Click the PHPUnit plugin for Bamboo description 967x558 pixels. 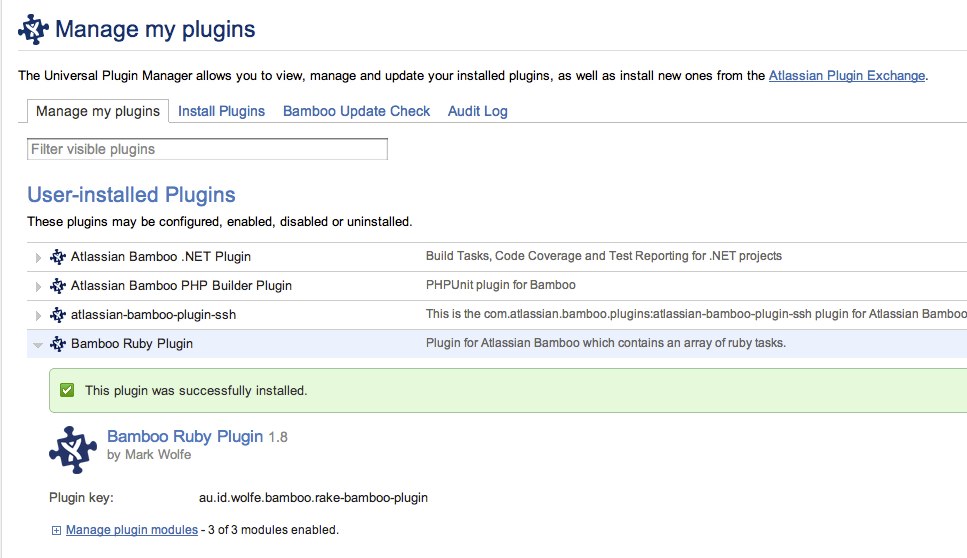click(501, 285)
